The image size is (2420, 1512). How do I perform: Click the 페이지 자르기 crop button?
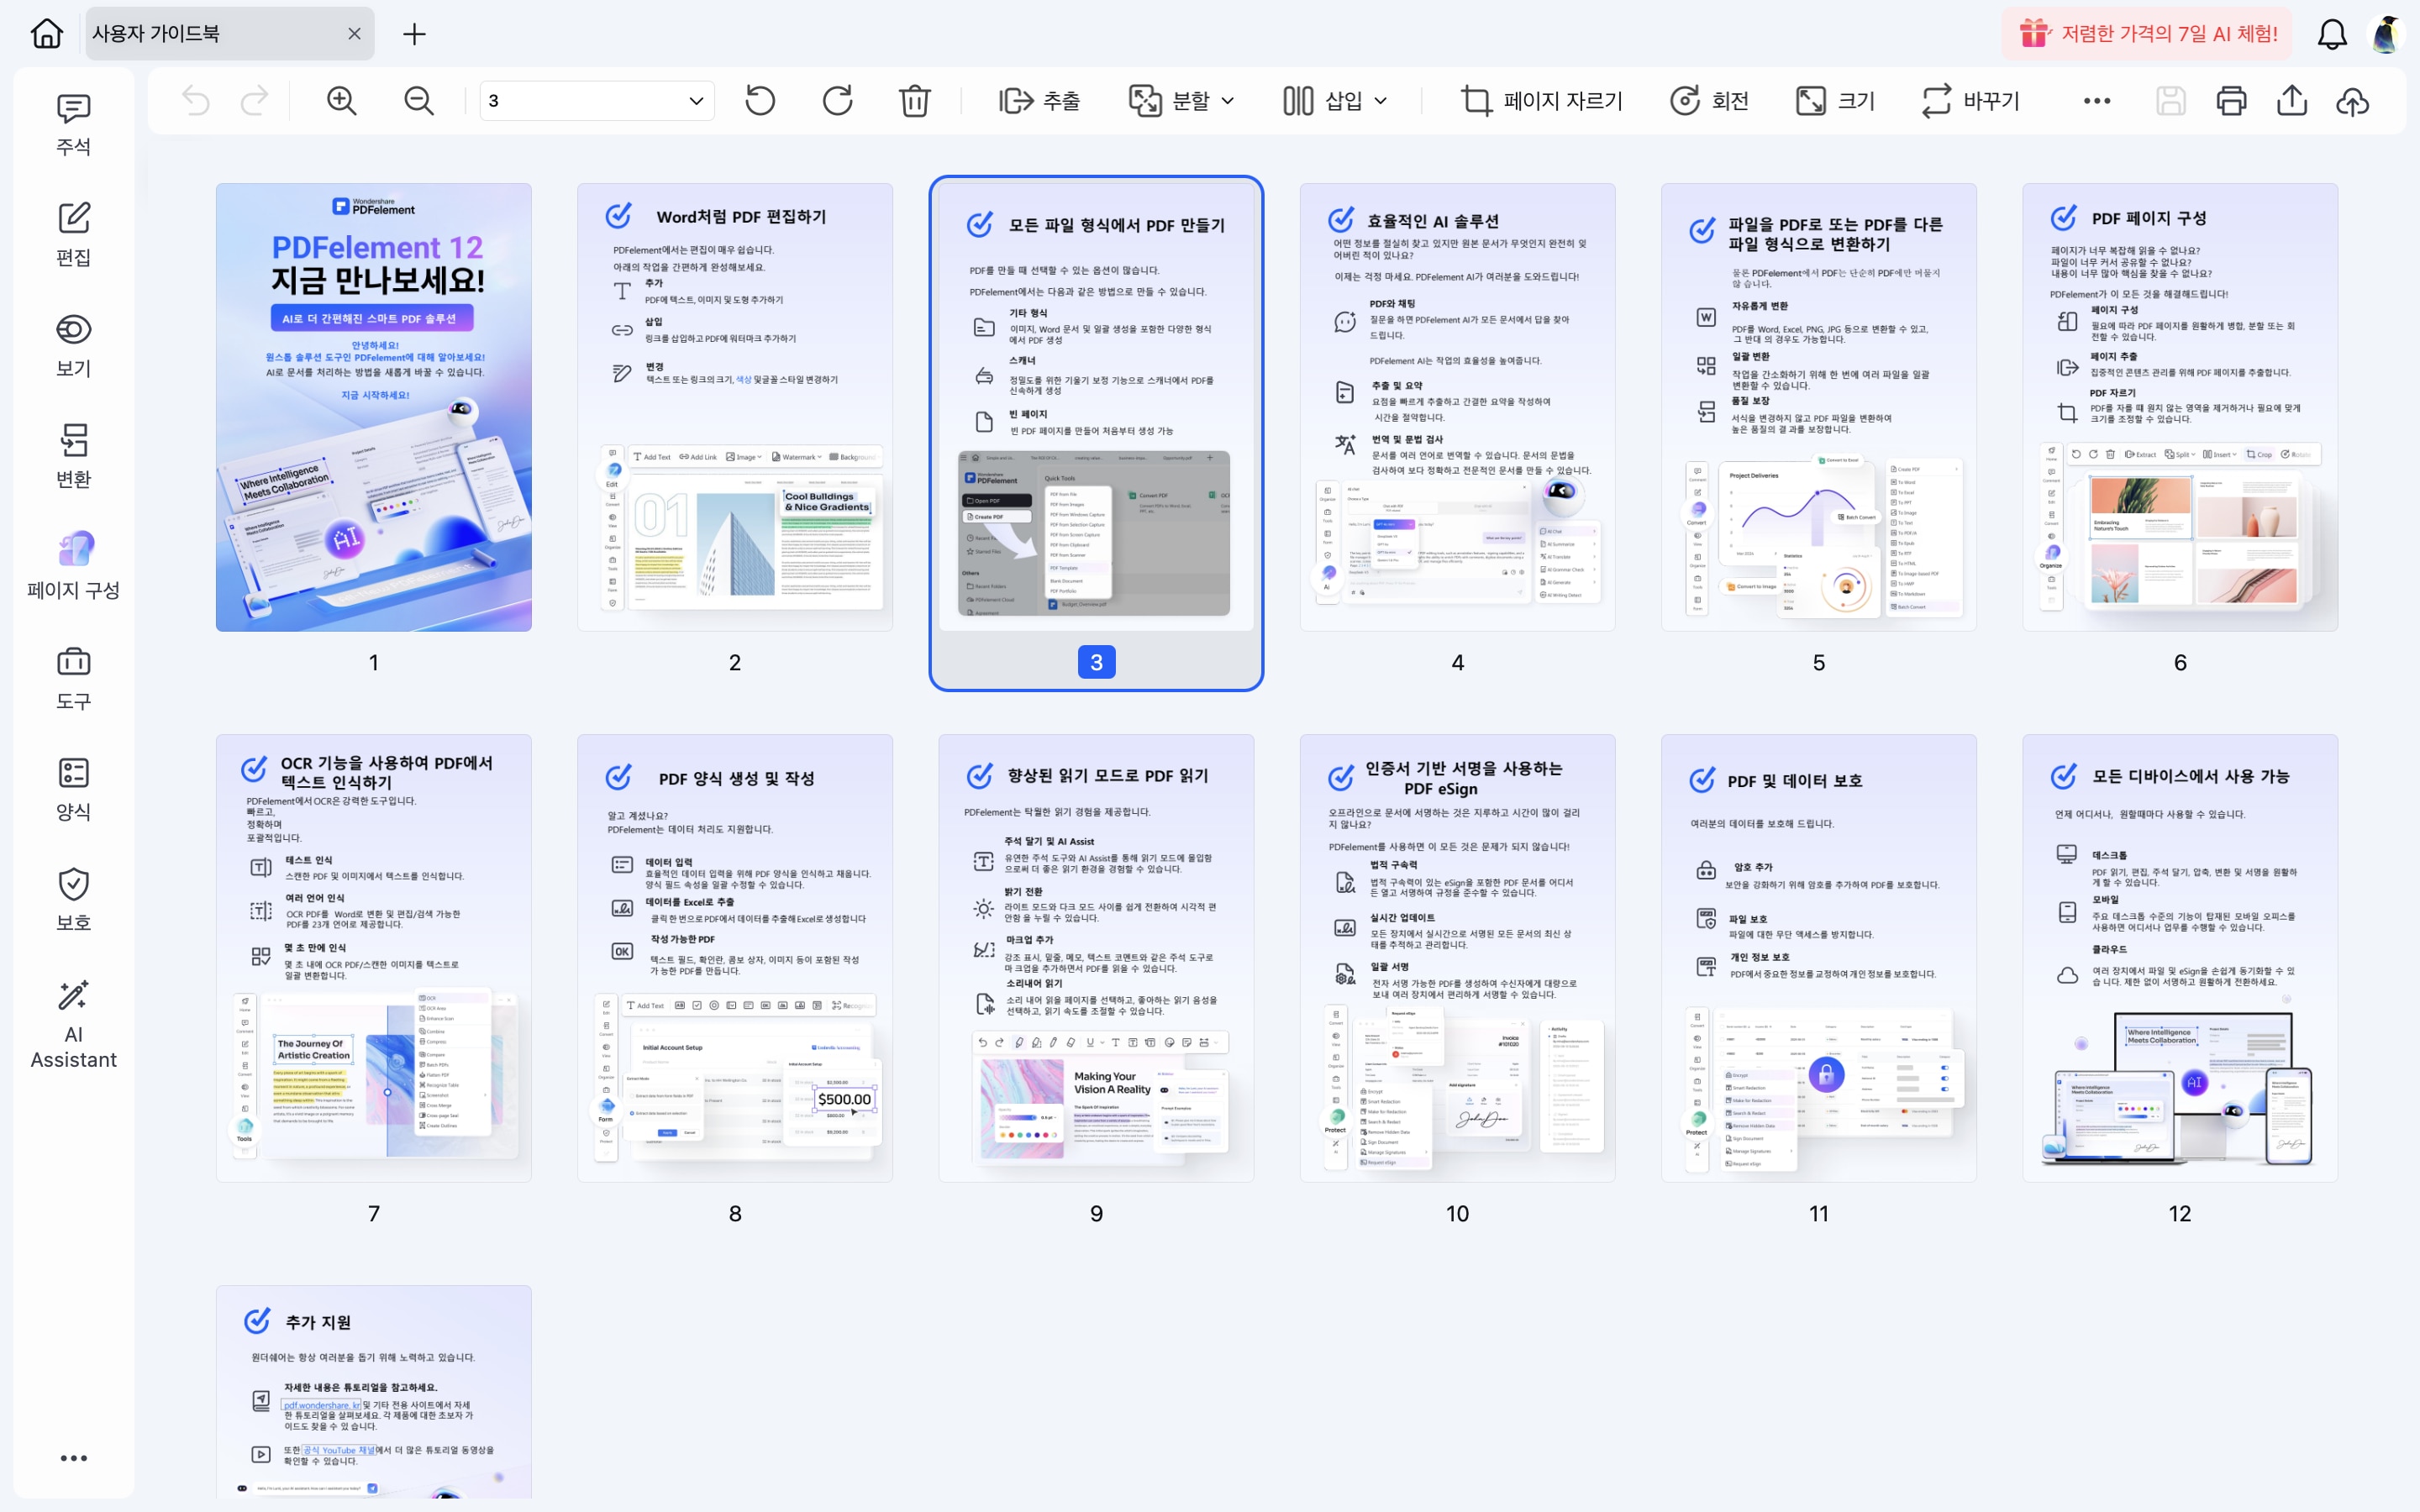coord(1541,101)
